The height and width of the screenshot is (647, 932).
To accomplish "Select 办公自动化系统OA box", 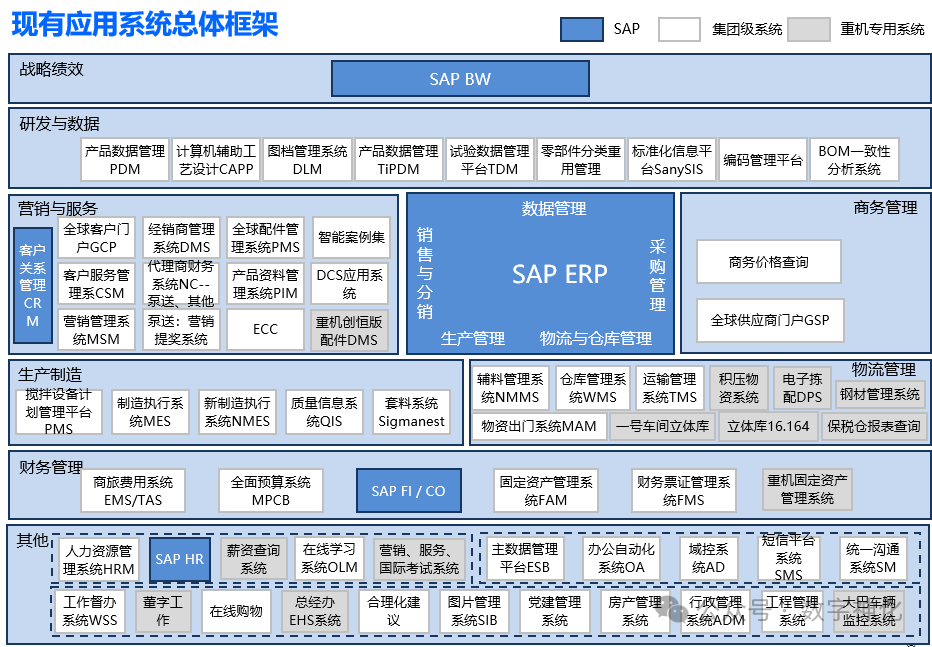I will tap(621, 558).
